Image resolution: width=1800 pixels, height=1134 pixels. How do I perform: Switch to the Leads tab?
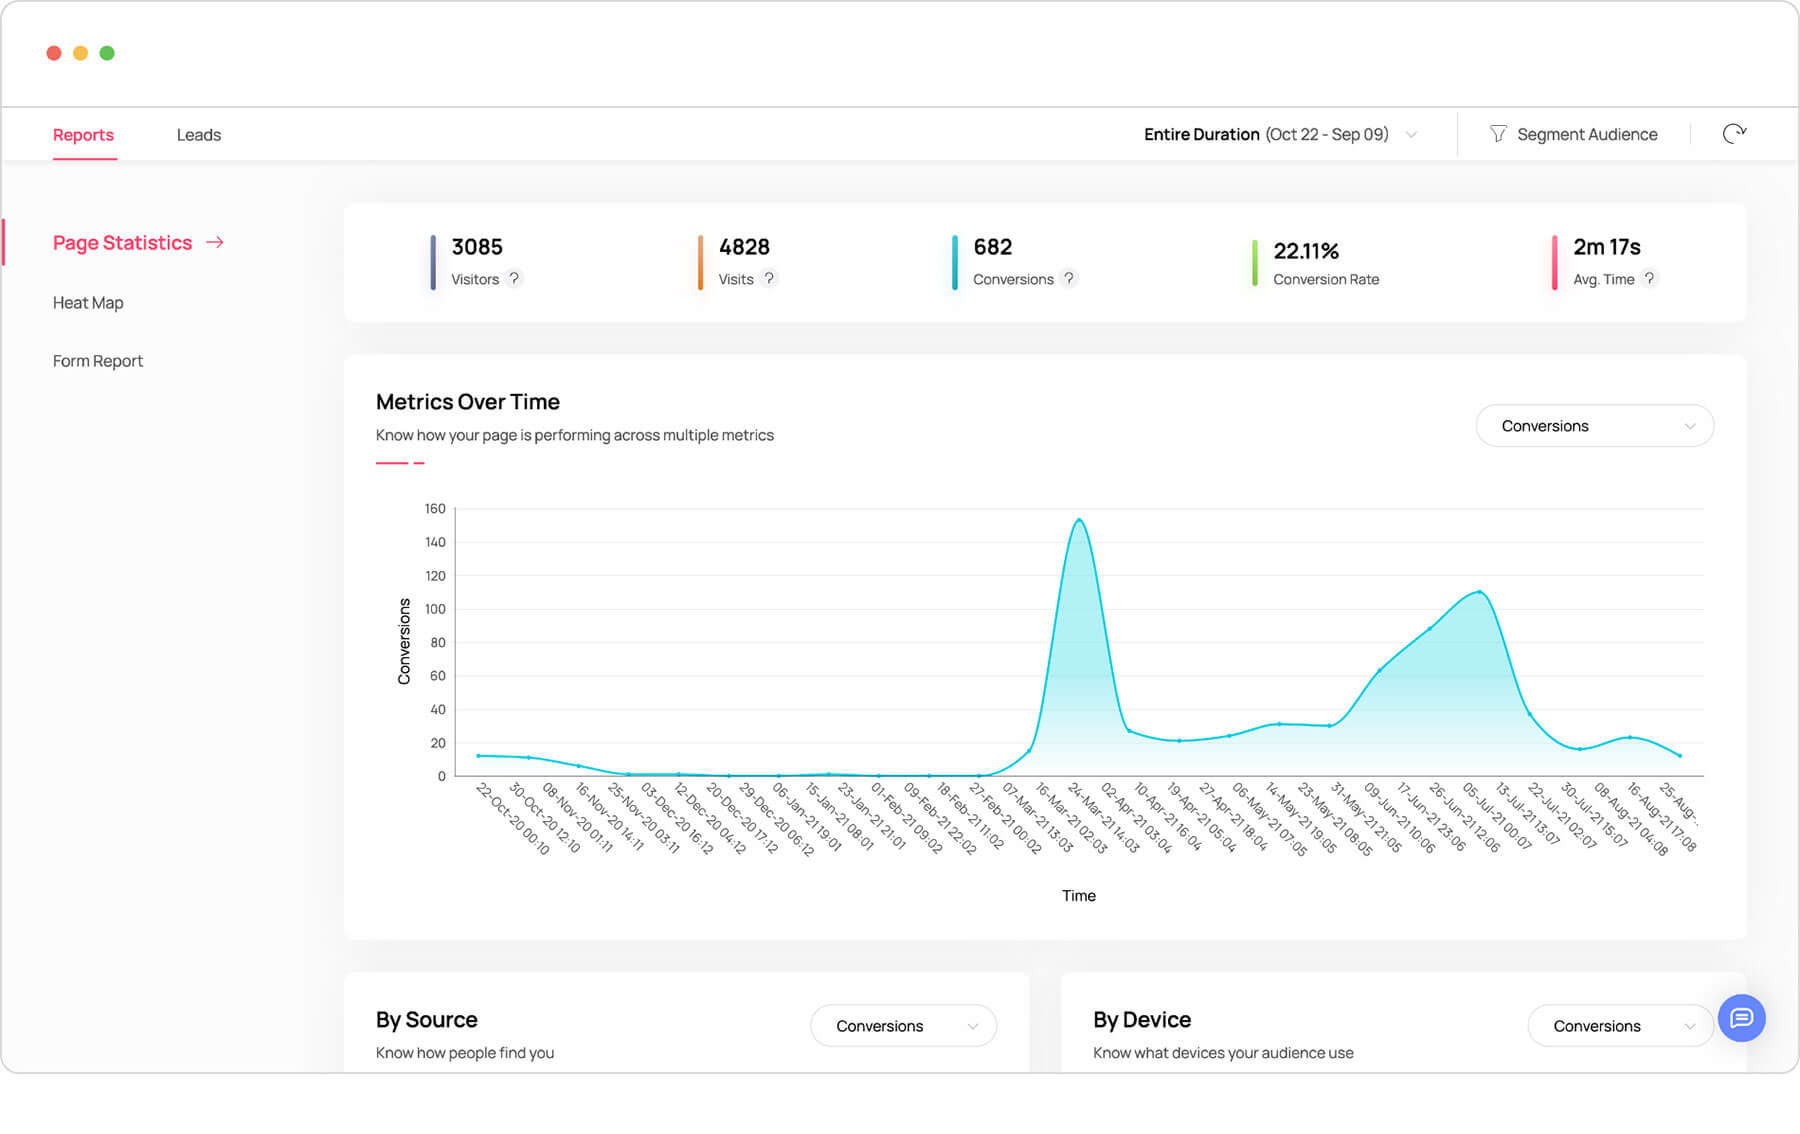coord(198,135)
